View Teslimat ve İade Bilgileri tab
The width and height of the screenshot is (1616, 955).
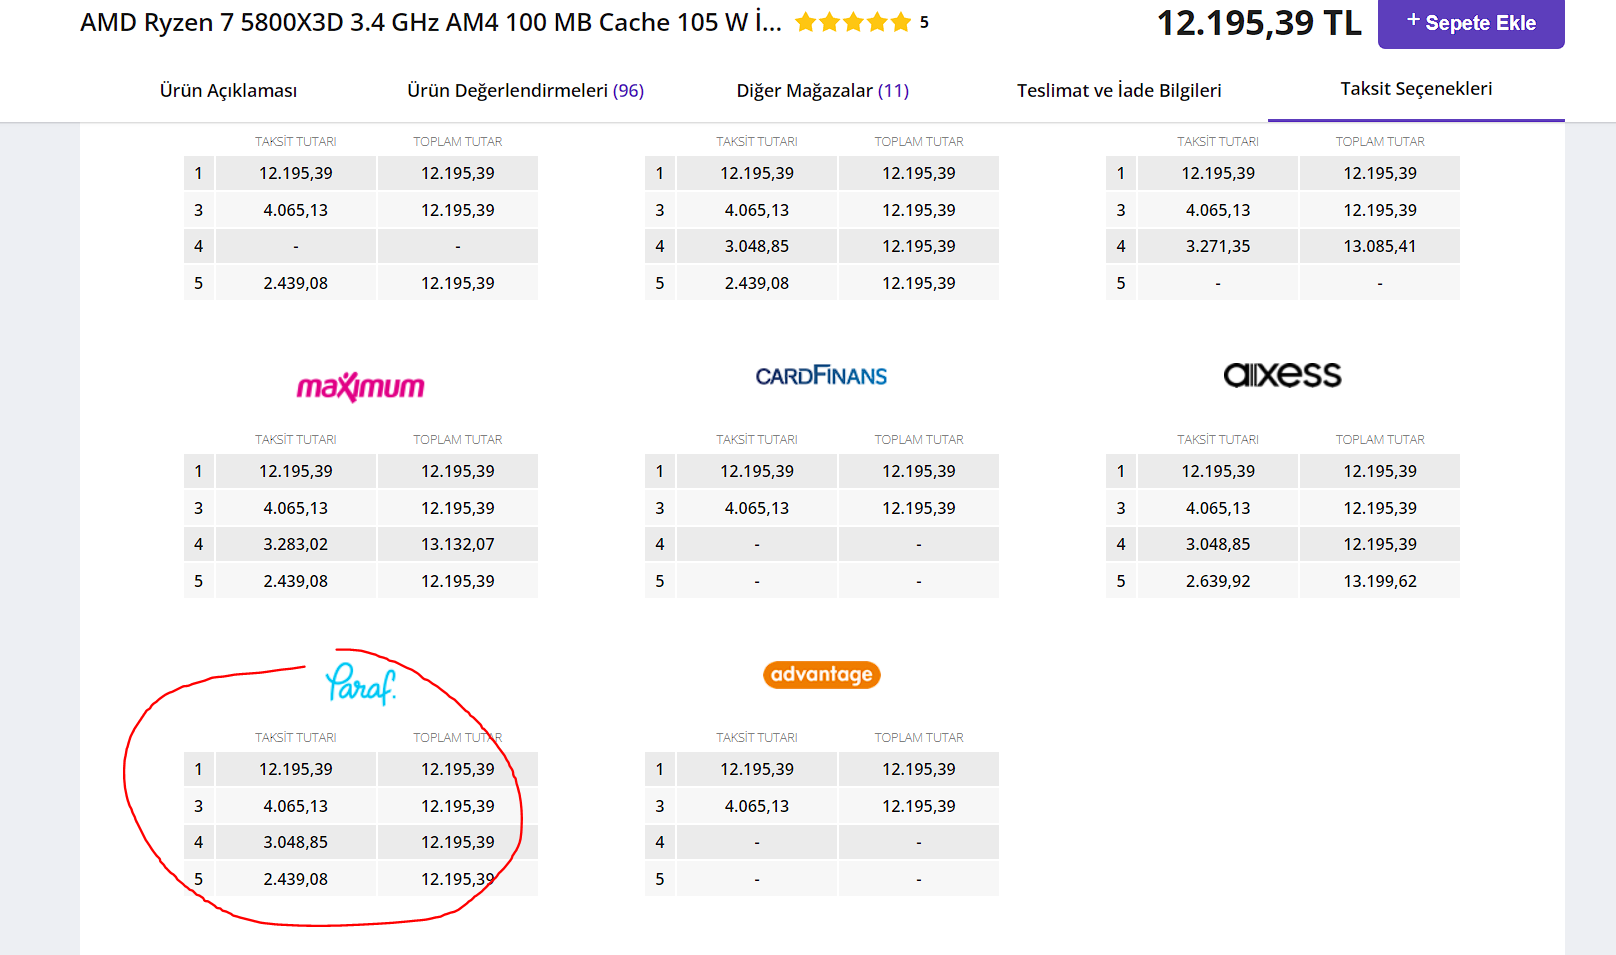pyautogui.click(x=1119, y=91)
